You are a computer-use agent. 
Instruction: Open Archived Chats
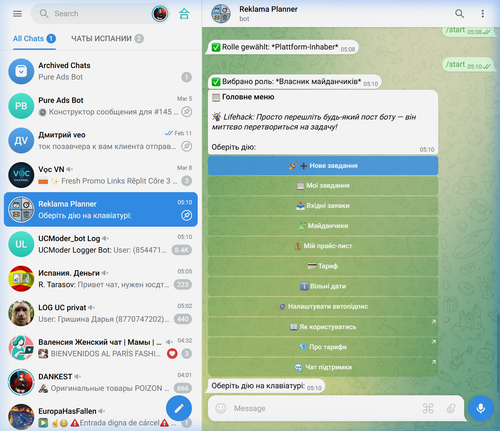coord(101,71)
